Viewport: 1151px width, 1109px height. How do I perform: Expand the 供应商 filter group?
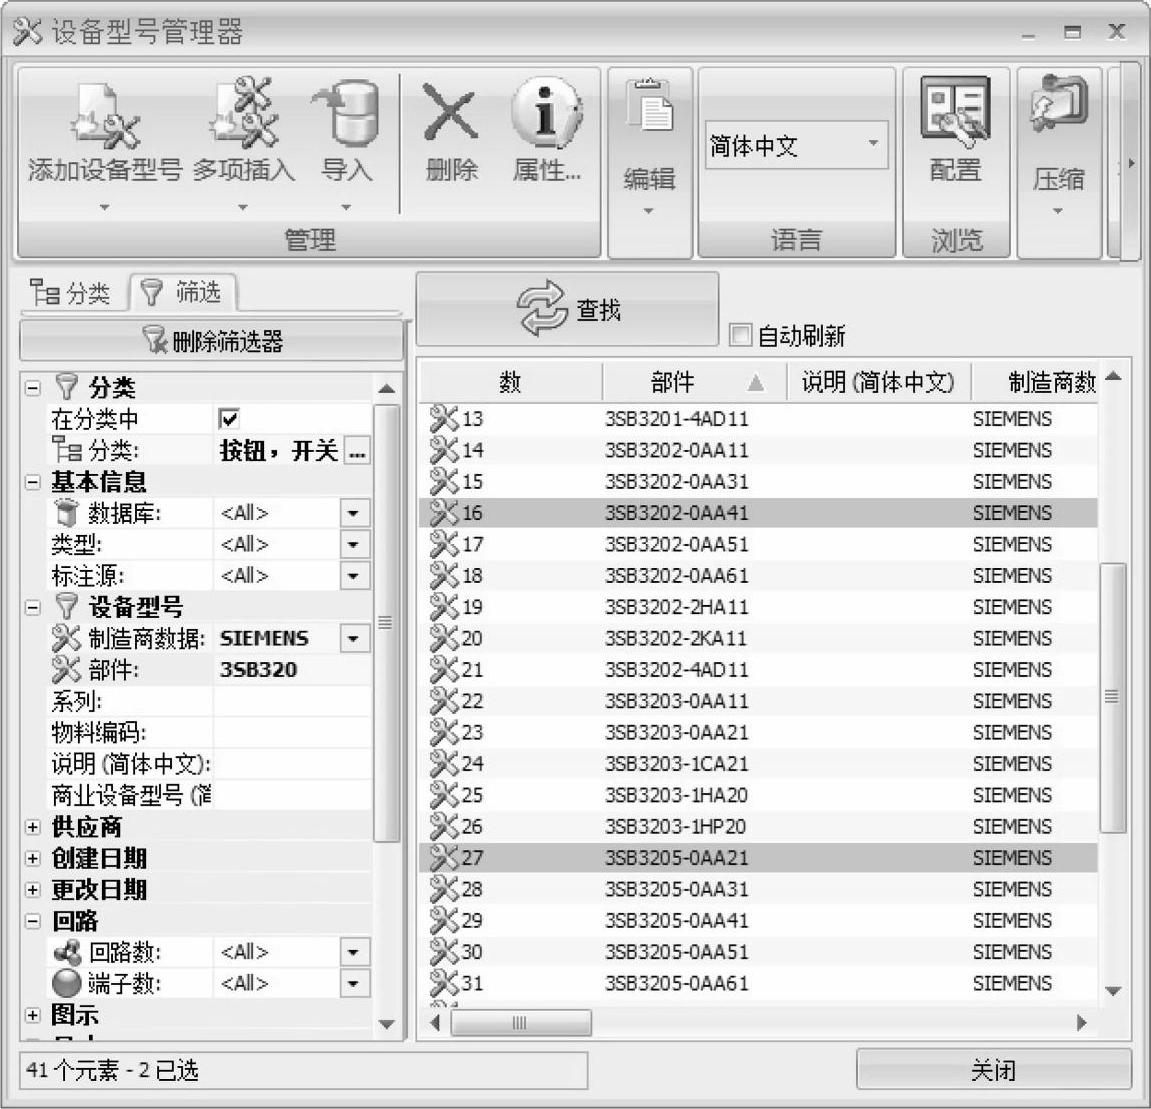coord(33,827)
